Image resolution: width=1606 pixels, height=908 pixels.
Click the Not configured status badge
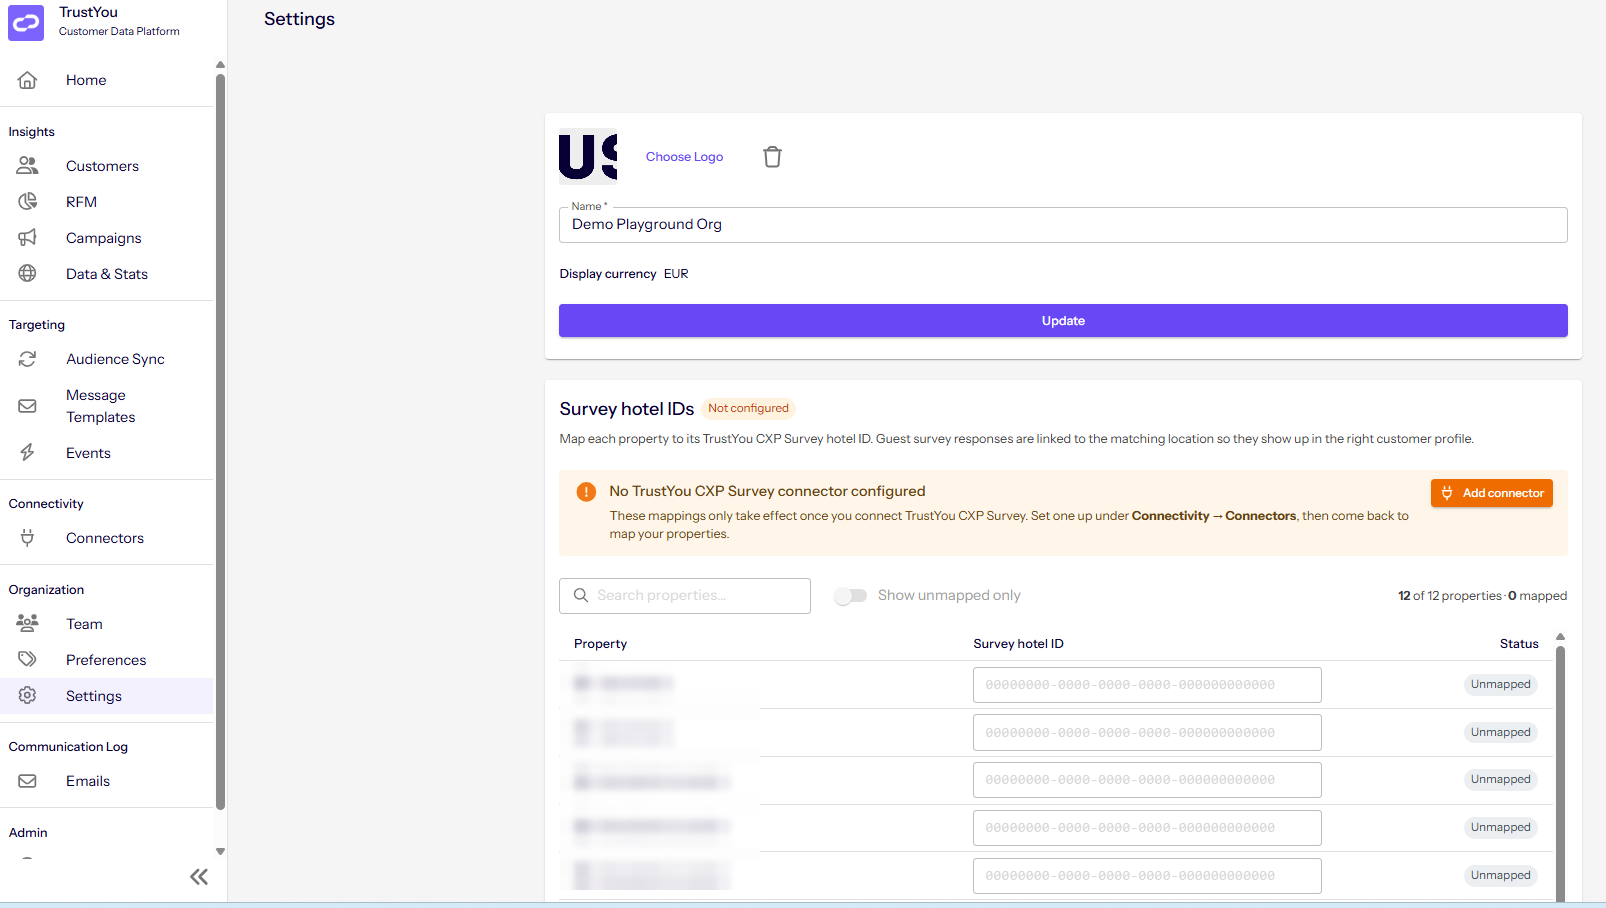pos(748,408)
